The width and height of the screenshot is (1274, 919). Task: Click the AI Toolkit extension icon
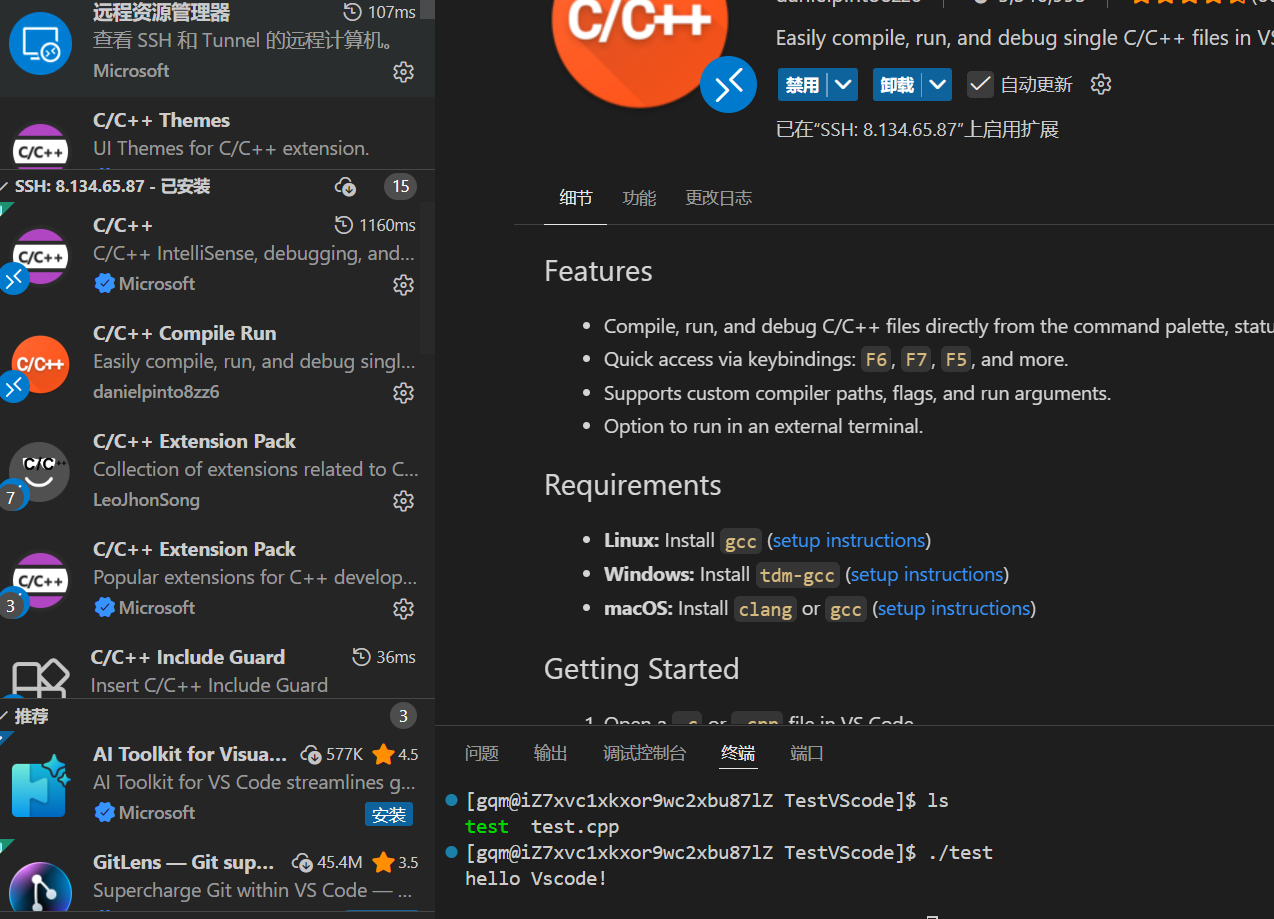(x=40, y=786)
